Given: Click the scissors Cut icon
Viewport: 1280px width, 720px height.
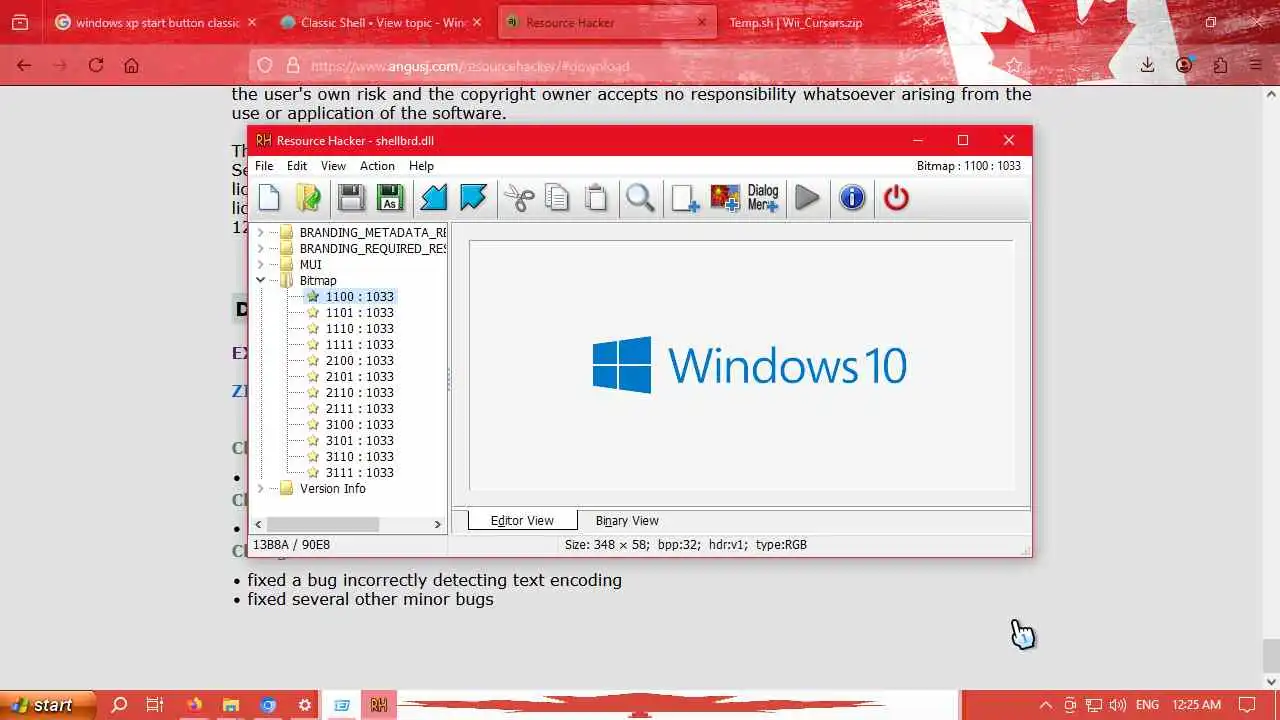Looking at the screenshot, I should [519, 198].
